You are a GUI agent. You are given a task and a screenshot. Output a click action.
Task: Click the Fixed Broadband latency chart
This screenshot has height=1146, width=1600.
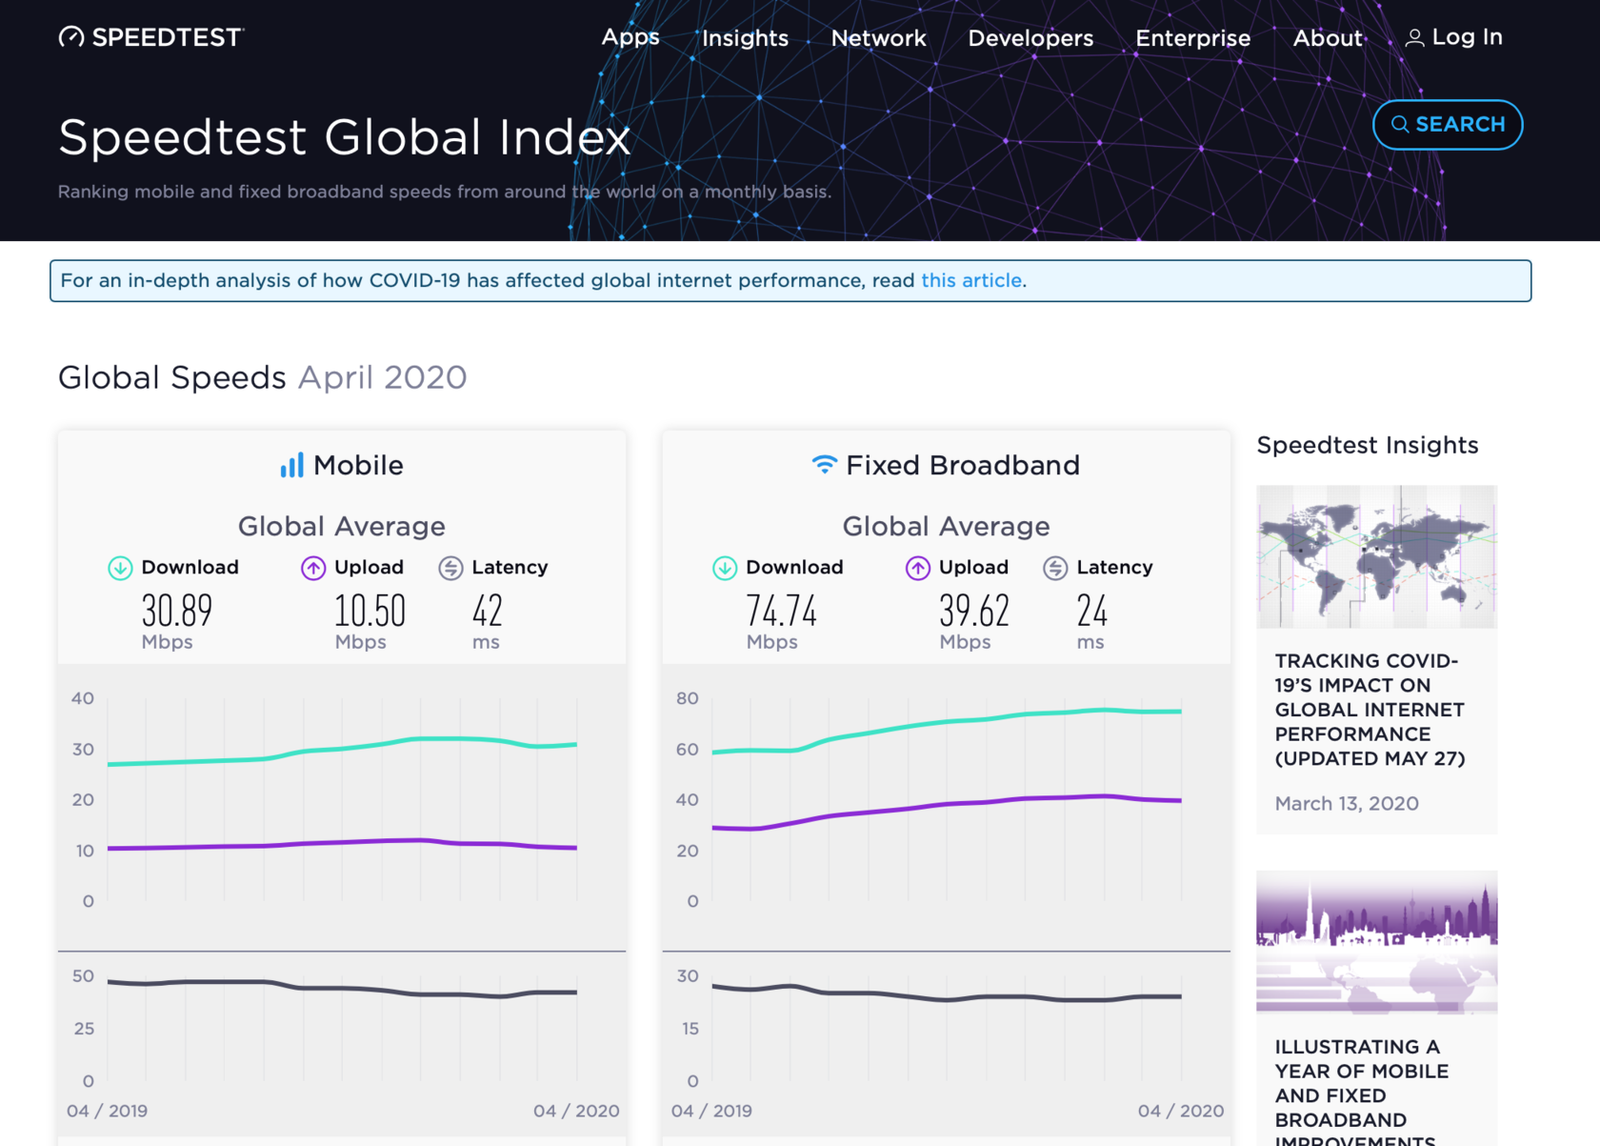pyautogui.click(x=946, y=1028)
